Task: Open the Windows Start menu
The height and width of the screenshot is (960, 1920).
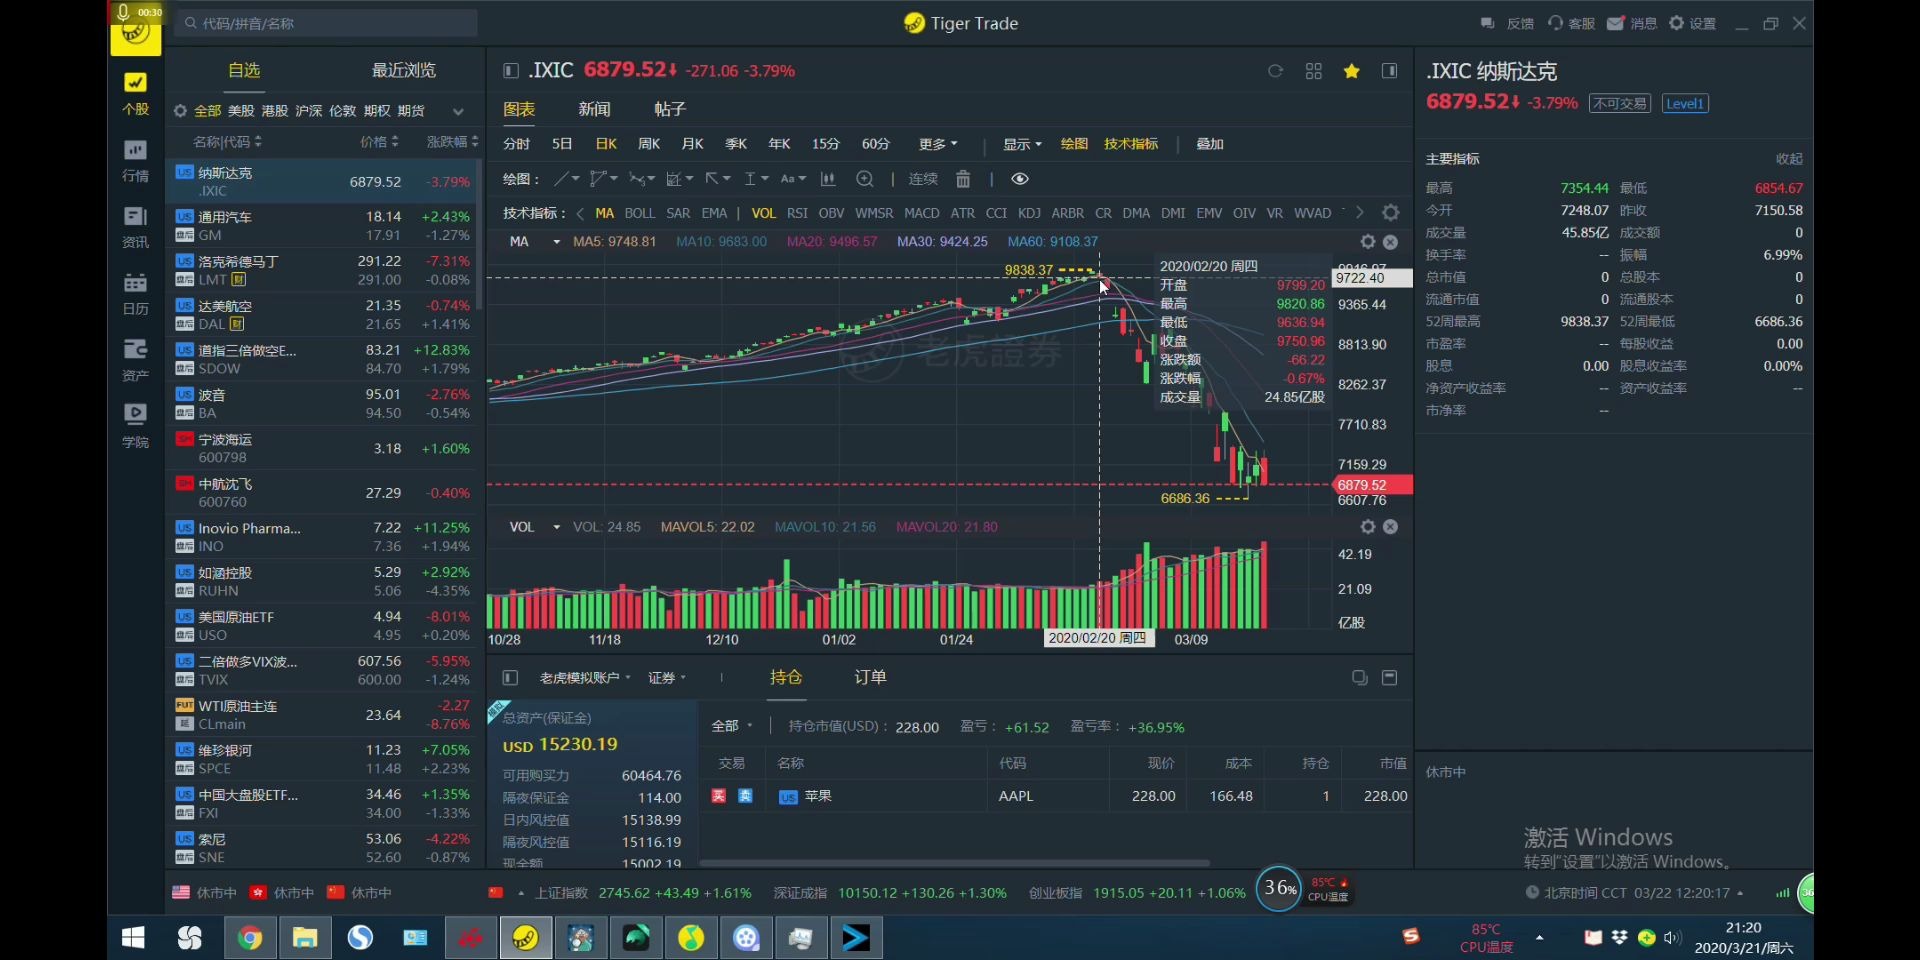Action: [x=133, y=938]
